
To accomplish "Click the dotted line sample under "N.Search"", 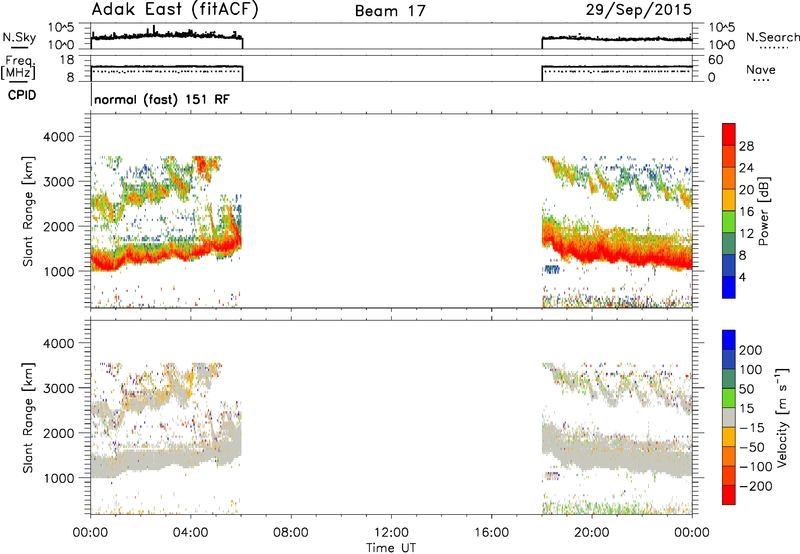I will (774, 48).
